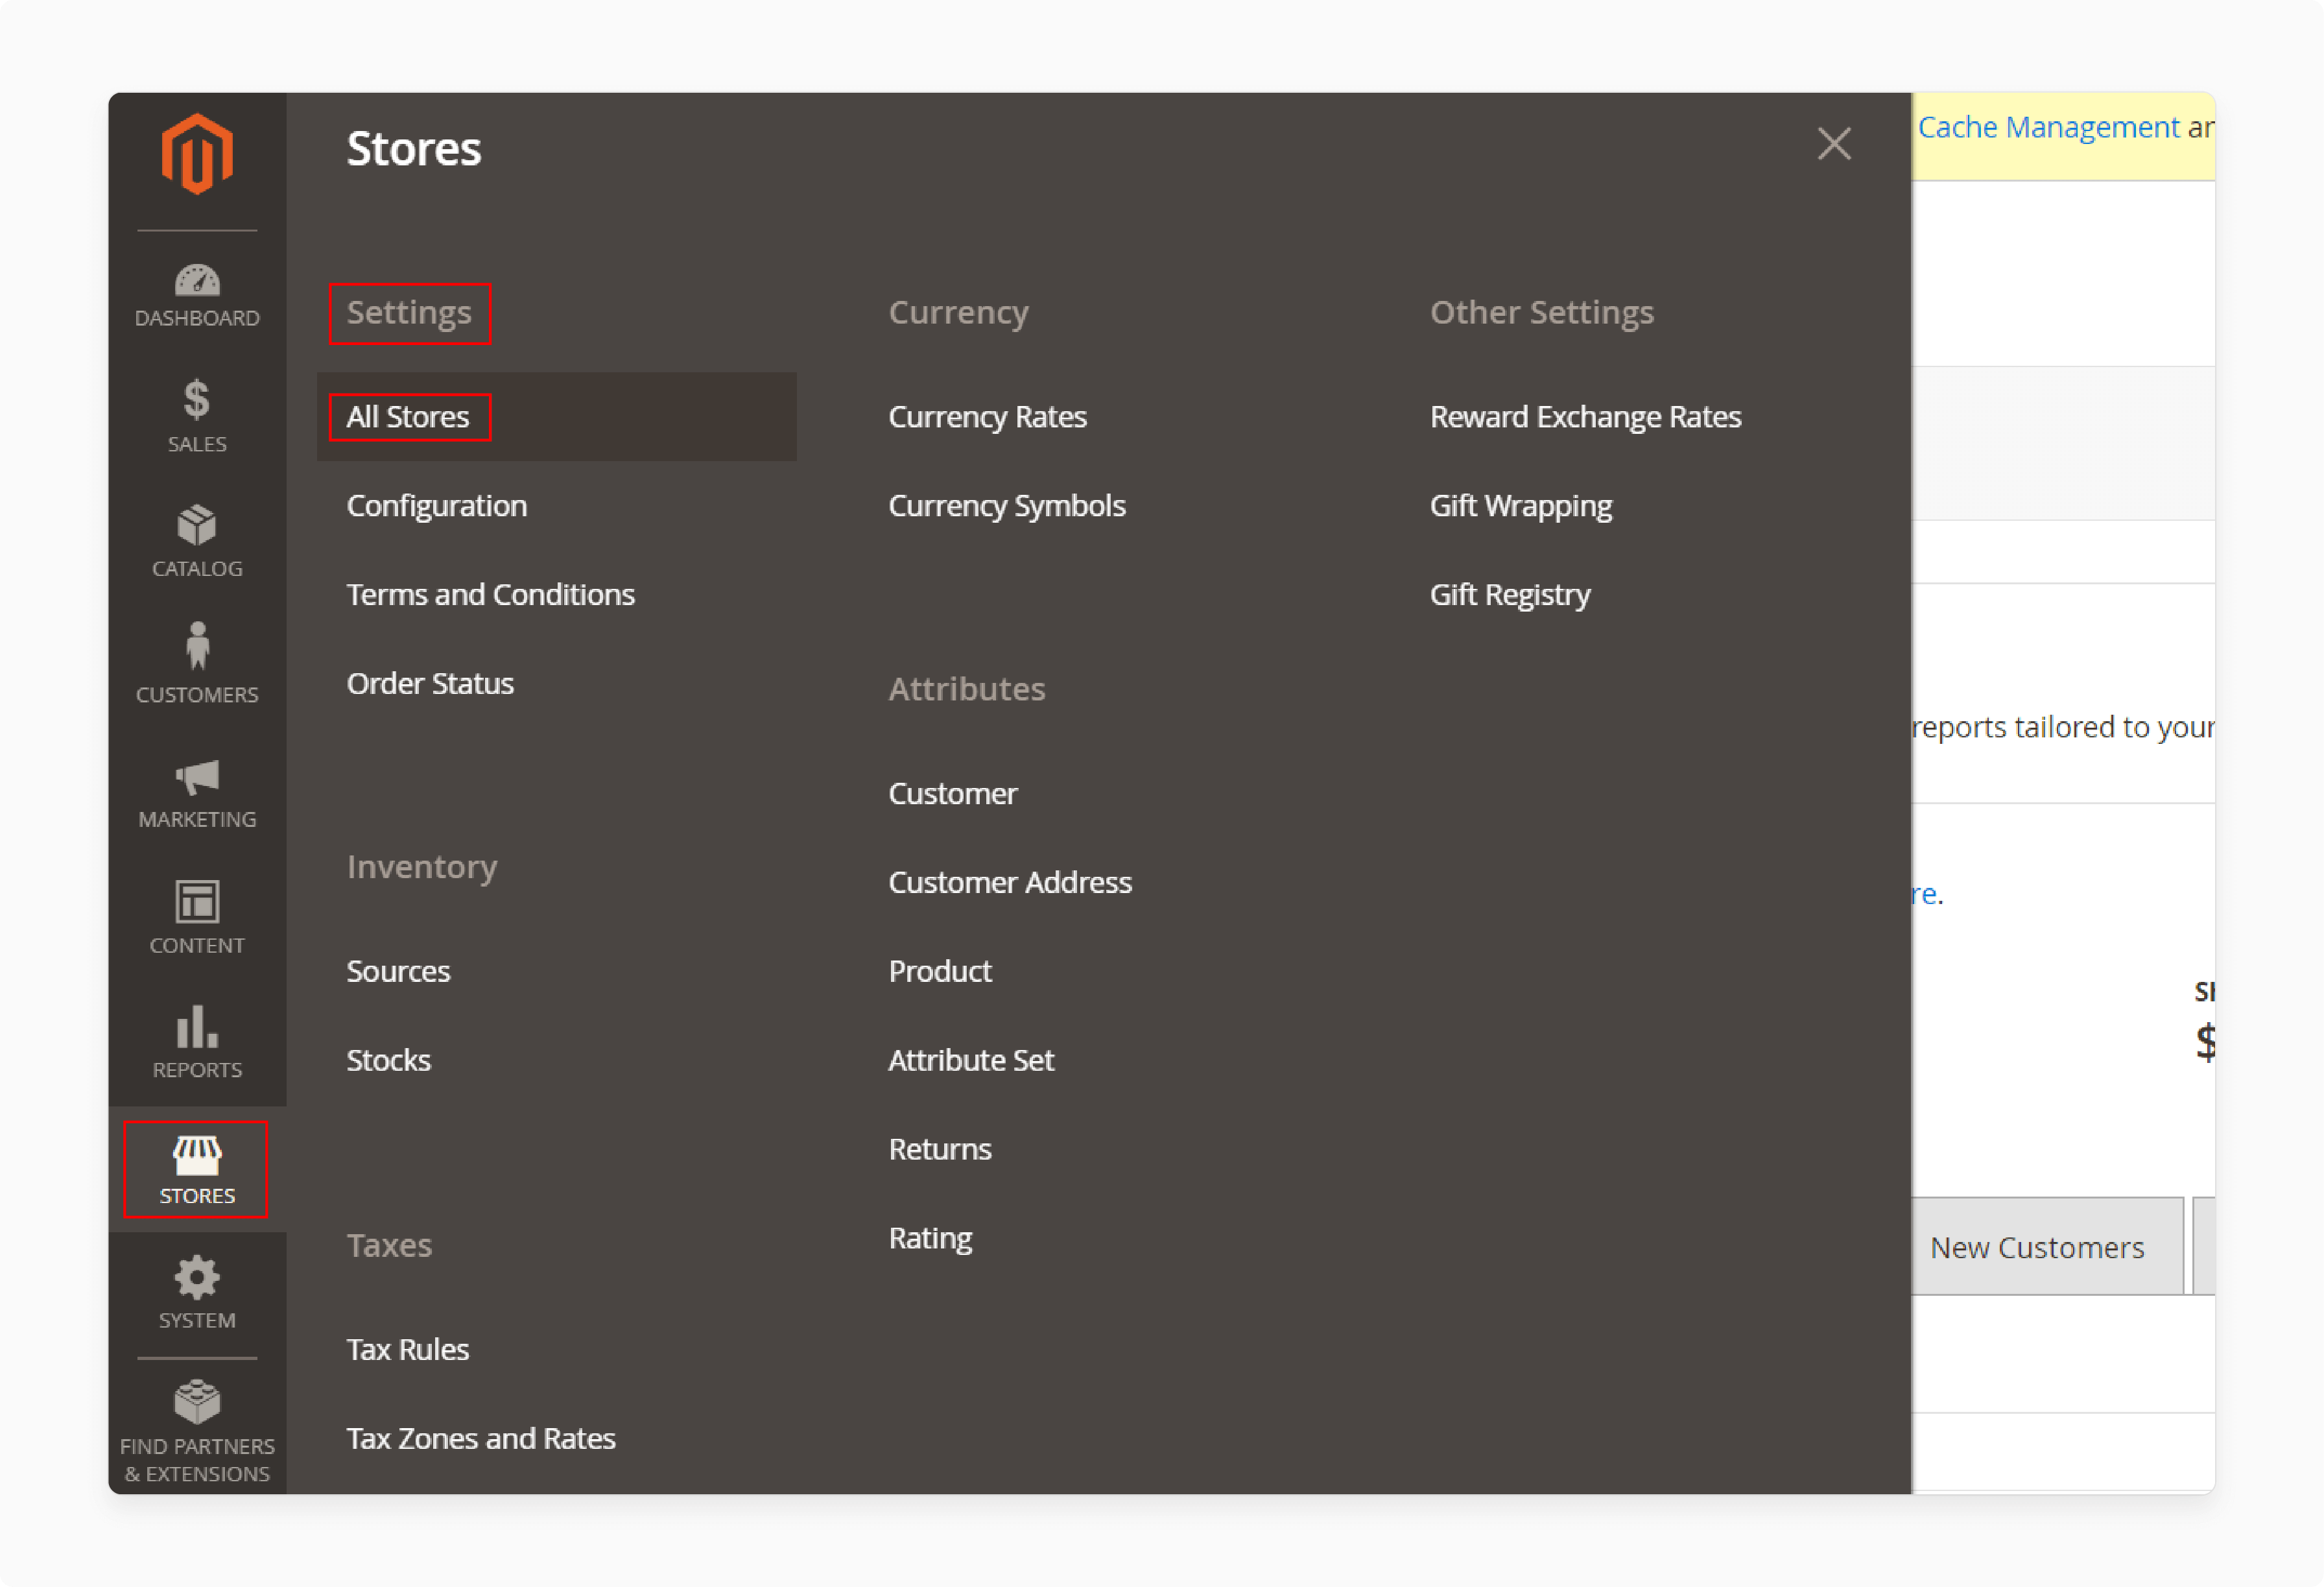Image resolution: width=2324 pixels, height=1587 pixels.
Task: Open Currency Symbols
Action: [1007, 506]
